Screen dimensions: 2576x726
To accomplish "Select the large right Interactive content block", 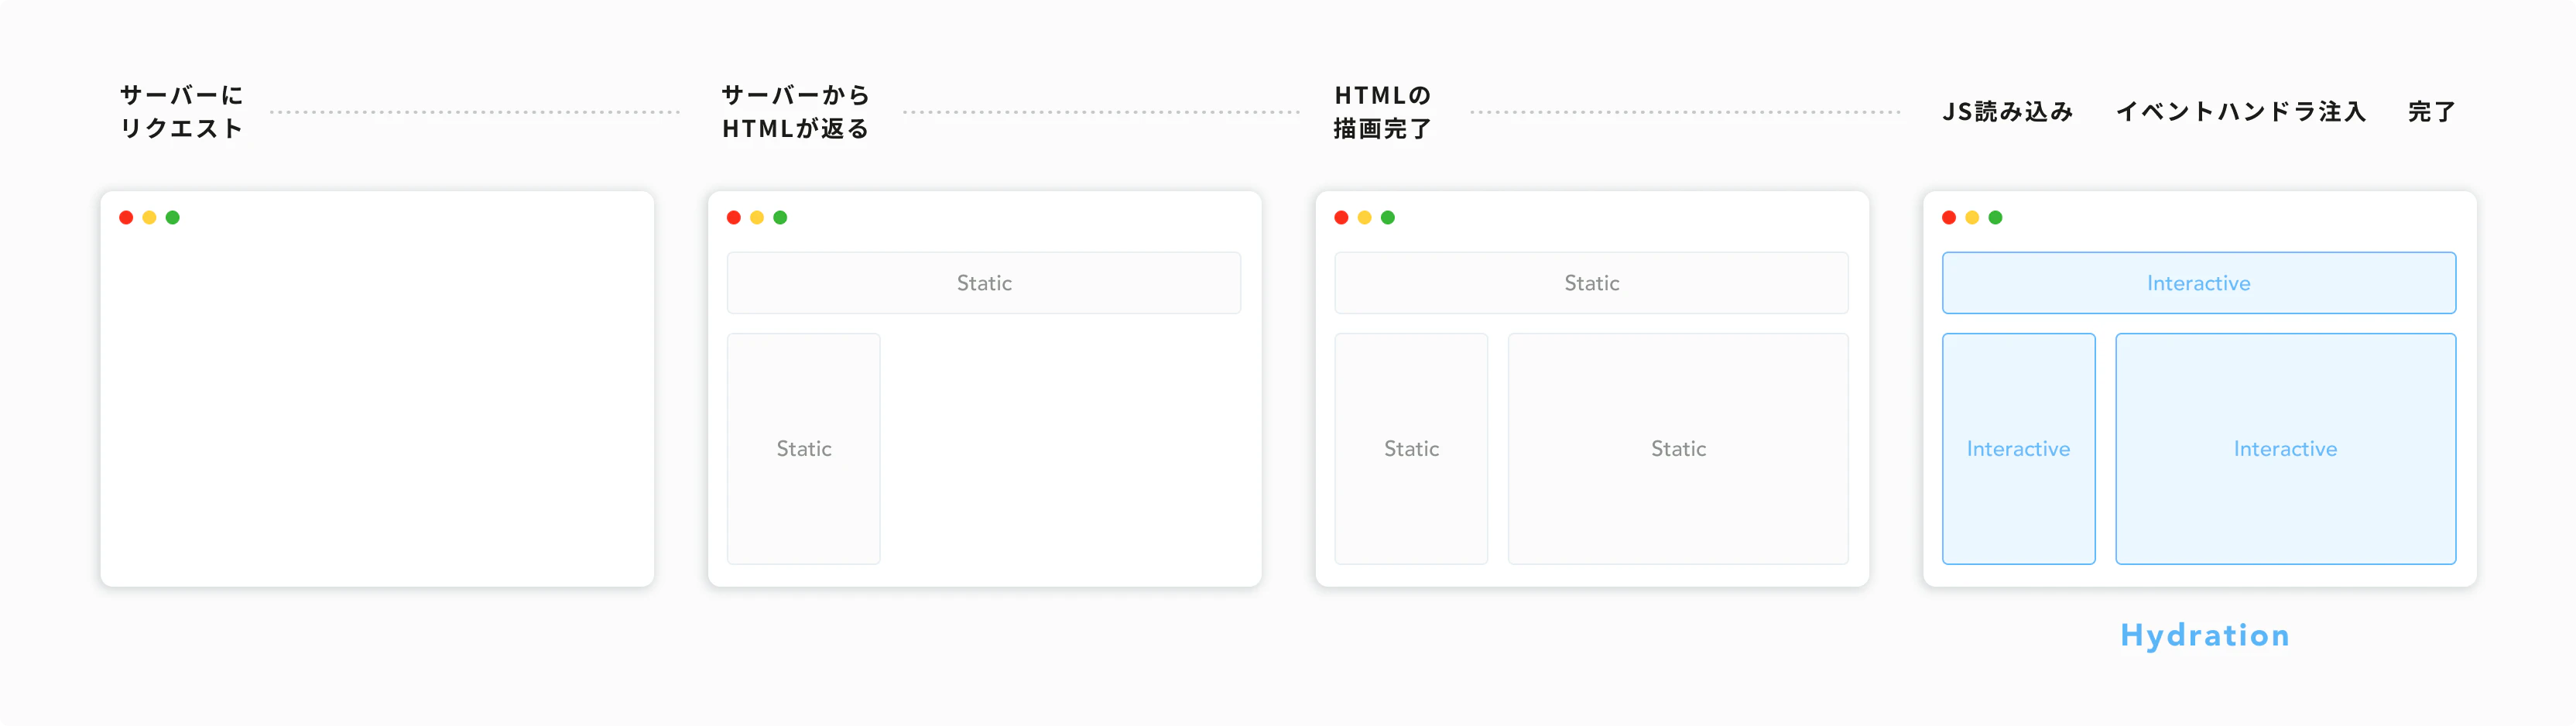I will (x=2286, y=449).
